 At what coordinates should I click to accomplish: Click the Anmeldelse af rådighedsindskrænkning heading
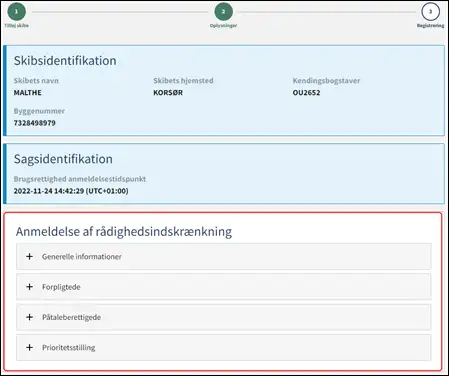[124, 231]
